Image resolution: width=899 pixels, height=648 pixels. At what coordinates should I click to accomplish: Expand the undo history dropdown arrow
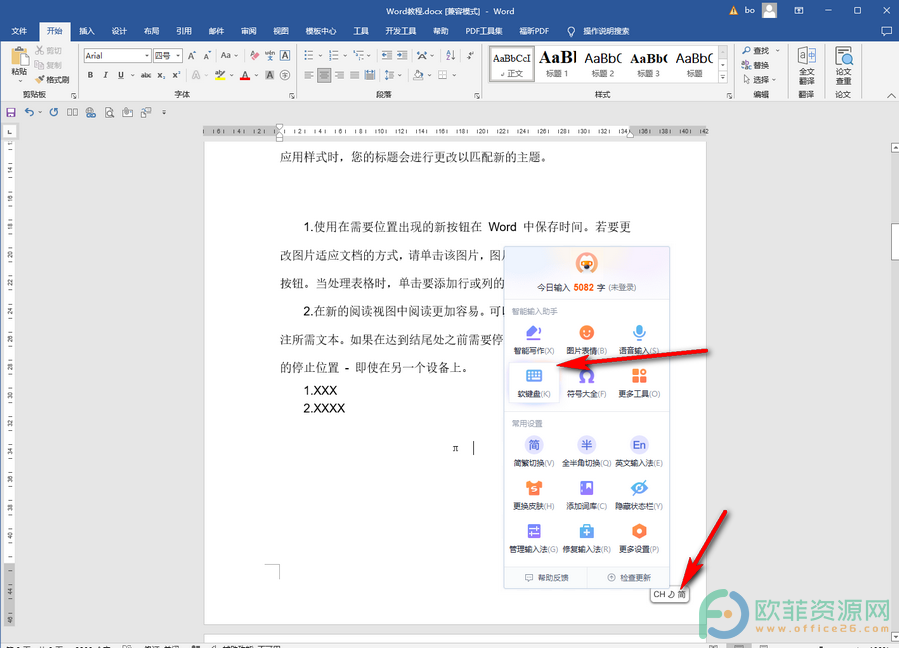point(40,112)
